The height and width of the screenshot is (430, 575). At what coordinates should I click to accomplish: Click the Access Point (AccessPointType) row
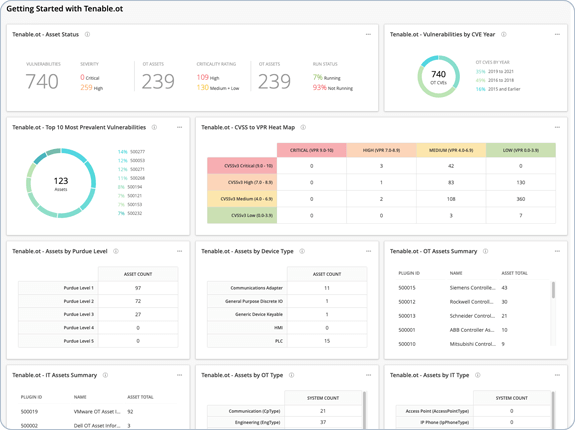473,411
